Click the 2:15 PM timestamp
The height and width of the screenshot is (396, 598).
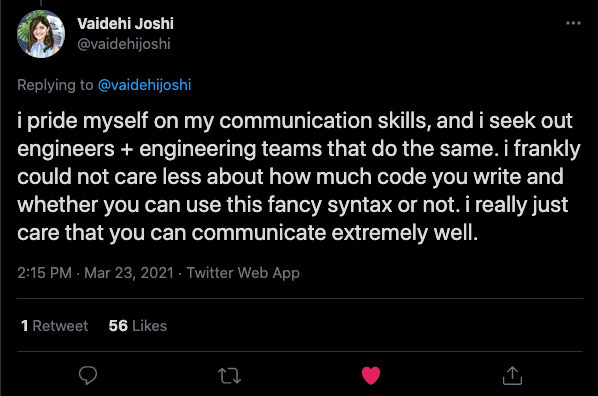(44, 273)
